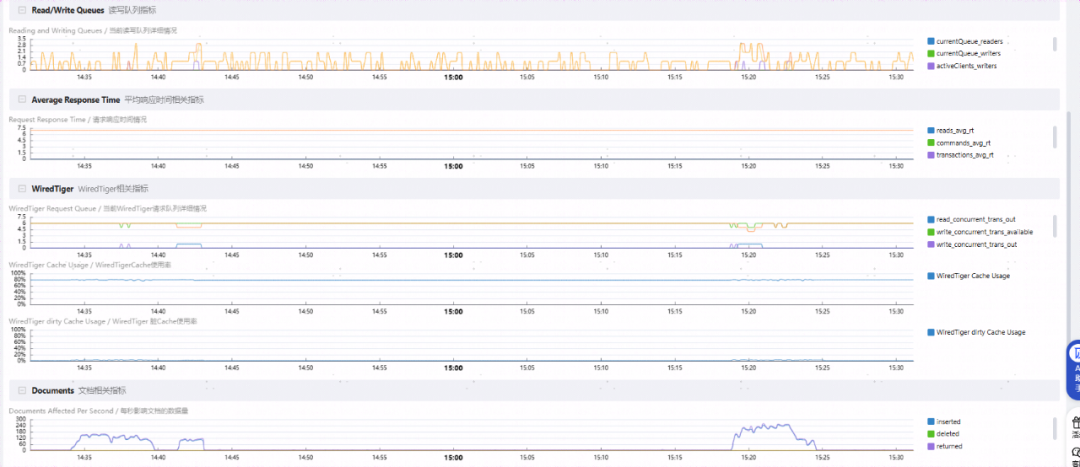Click 15:30 on the WiredTiger dirty Cache Usage axis
This screenshot has height=467, width=1080.
[x=895, y=368]
